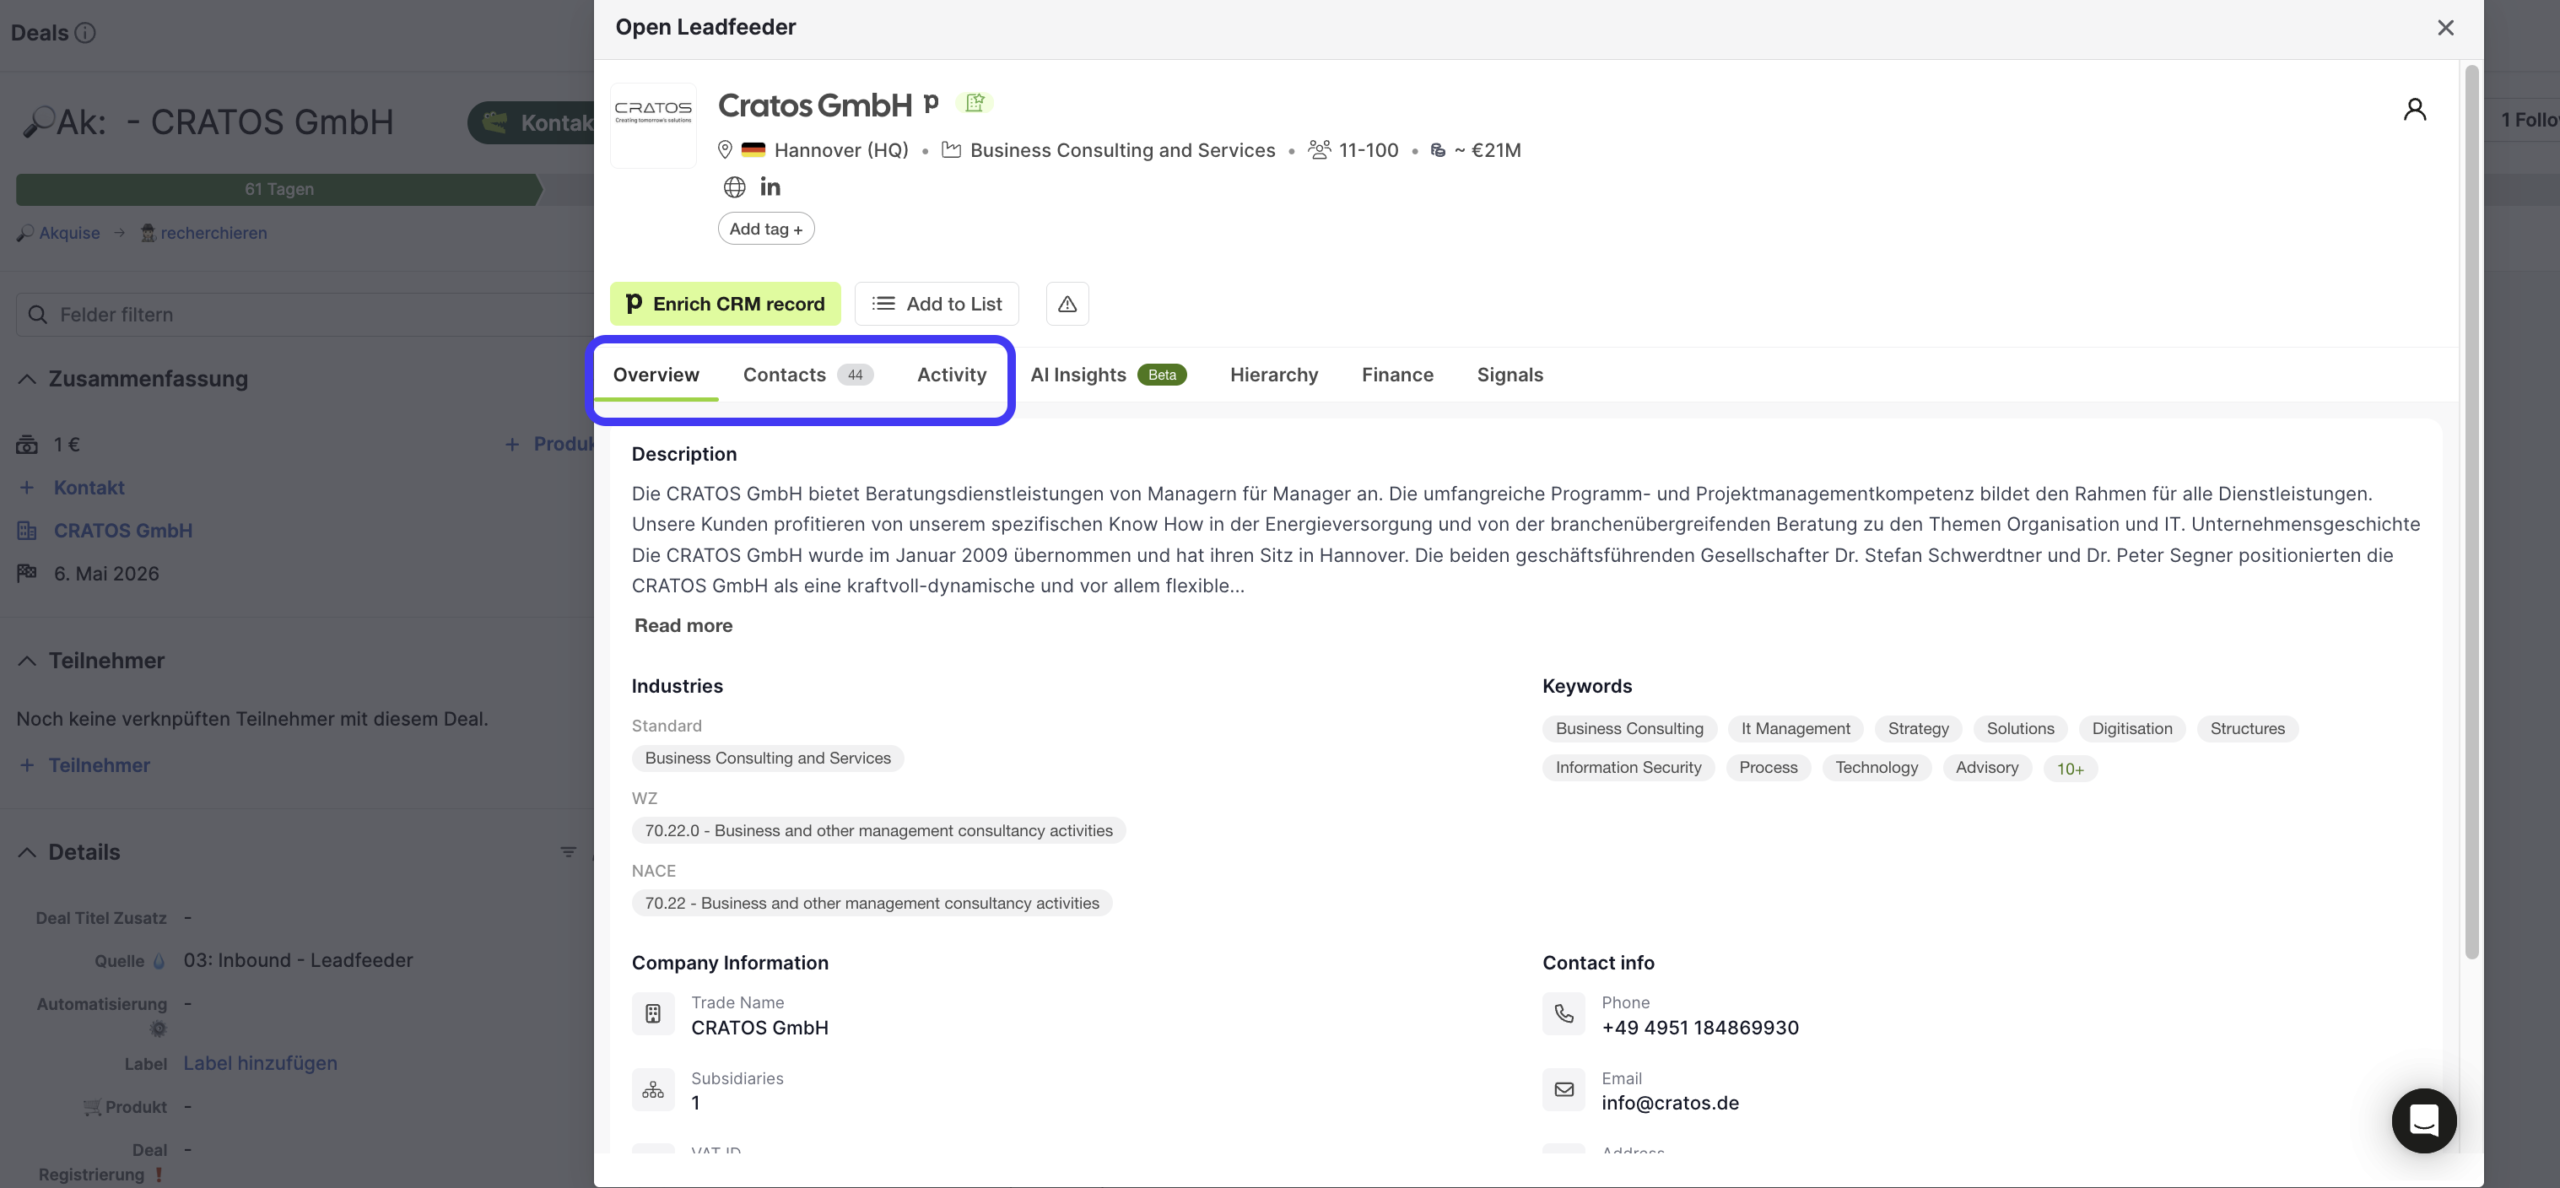The image size is (2560, 1188).
Task: Click the email envelope icon under Contact info
Action: point(1564,1090)
